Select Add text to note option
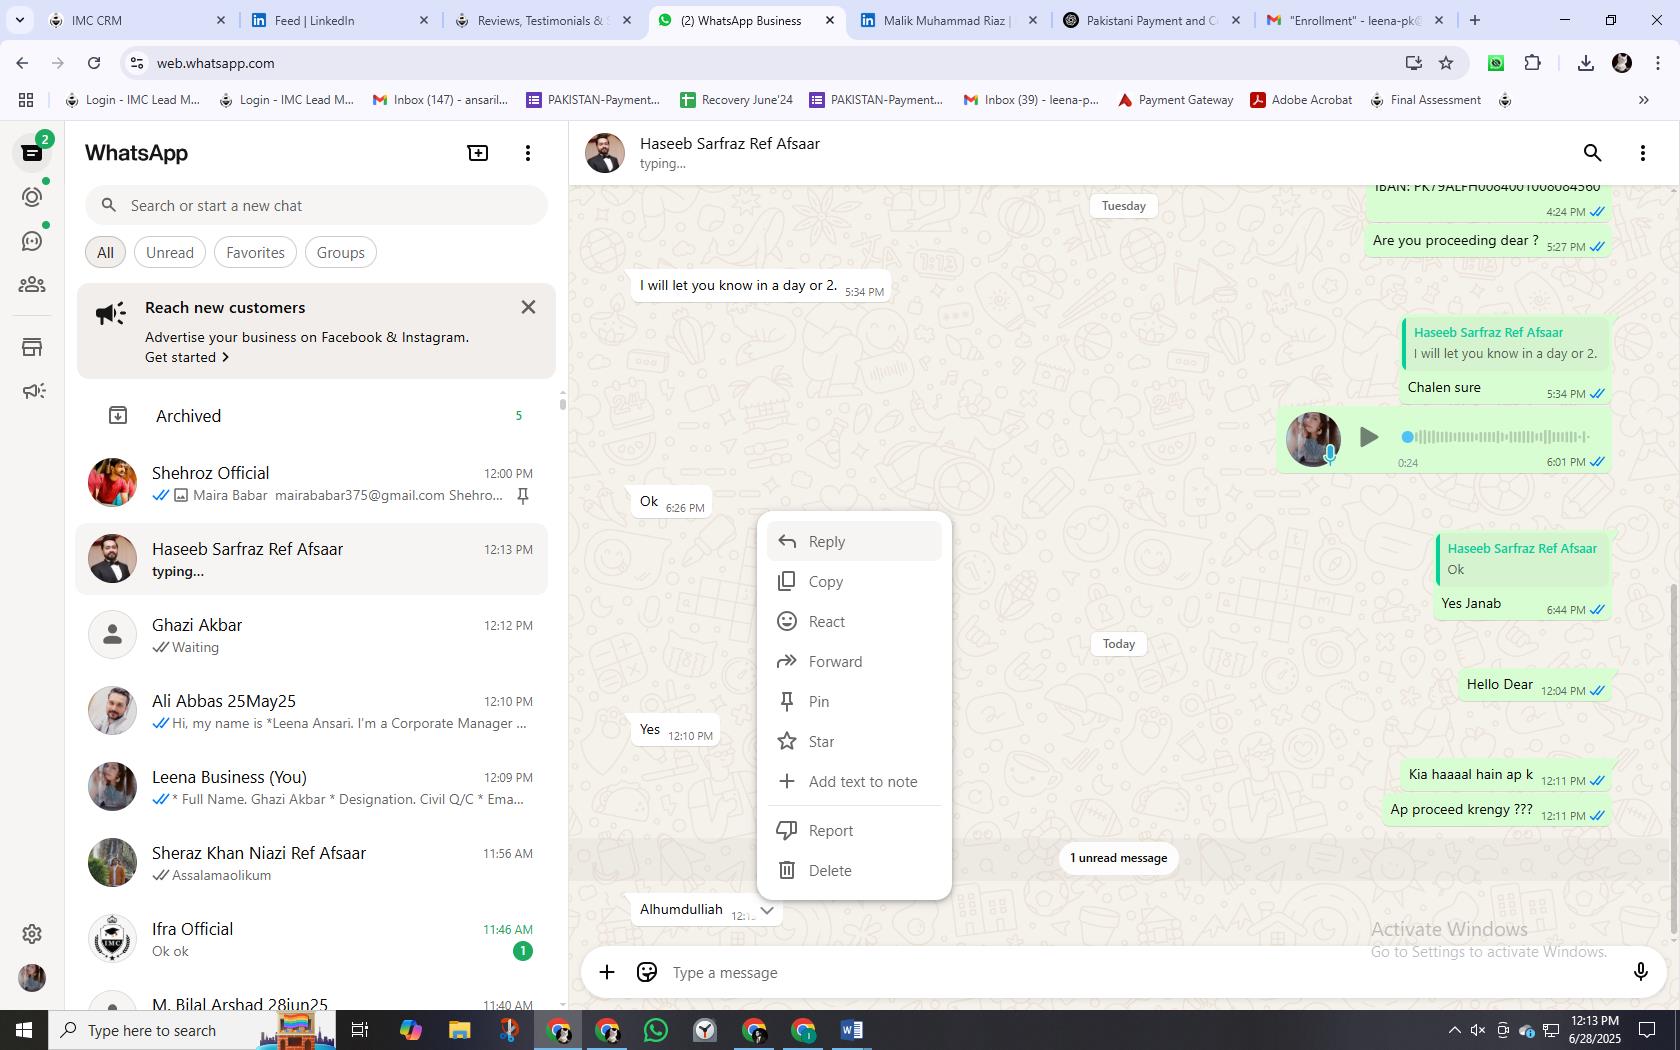 click(x=854, y=781)
